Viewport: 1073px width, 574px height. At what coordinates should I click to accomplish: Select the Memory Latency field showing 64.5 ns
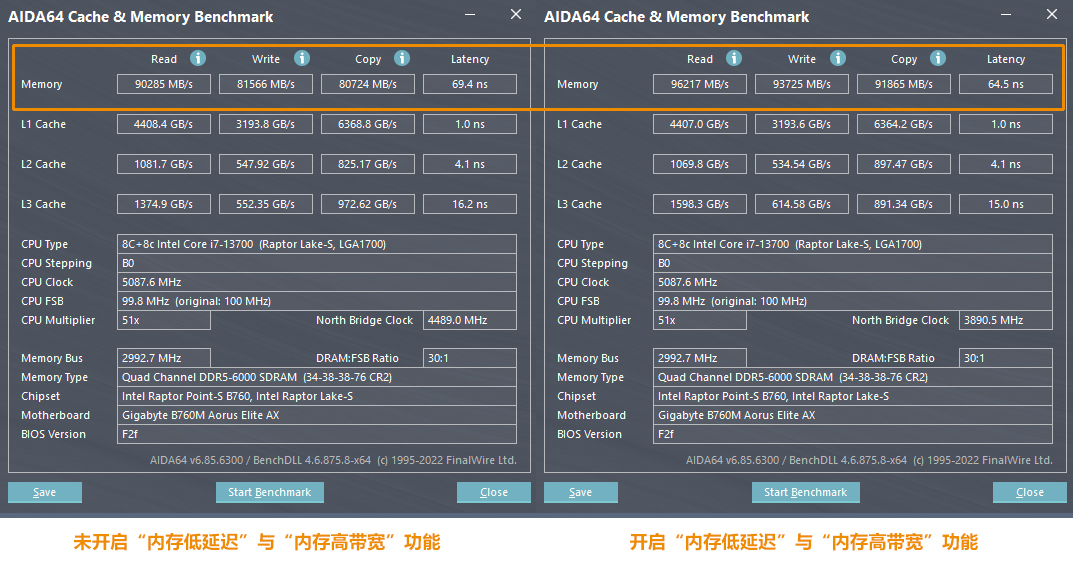click(1005, 85)
